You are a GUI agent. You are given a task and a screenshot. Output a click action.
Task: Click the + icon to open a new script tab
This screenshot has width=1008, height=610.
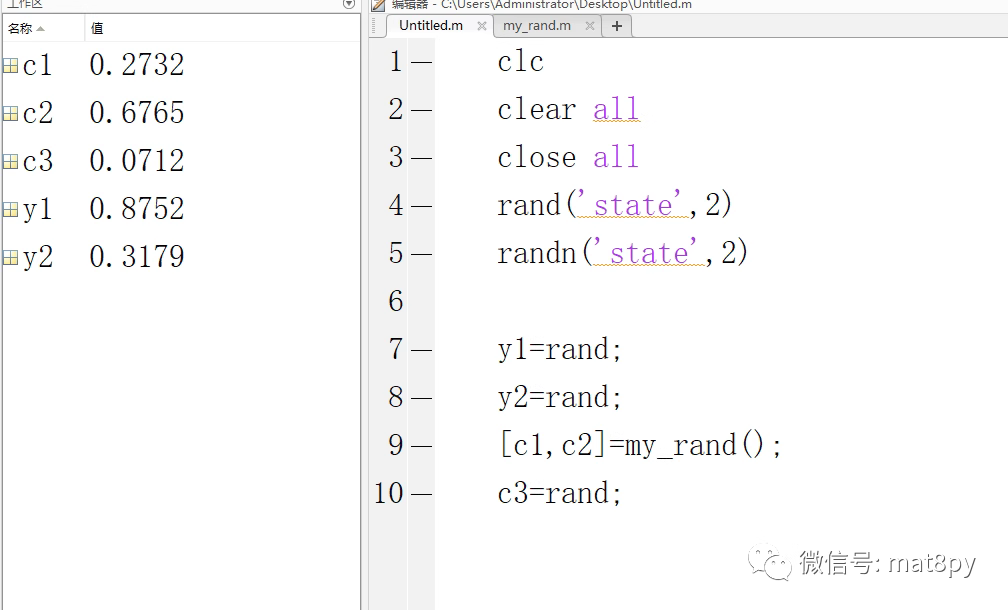click(617, 26)
